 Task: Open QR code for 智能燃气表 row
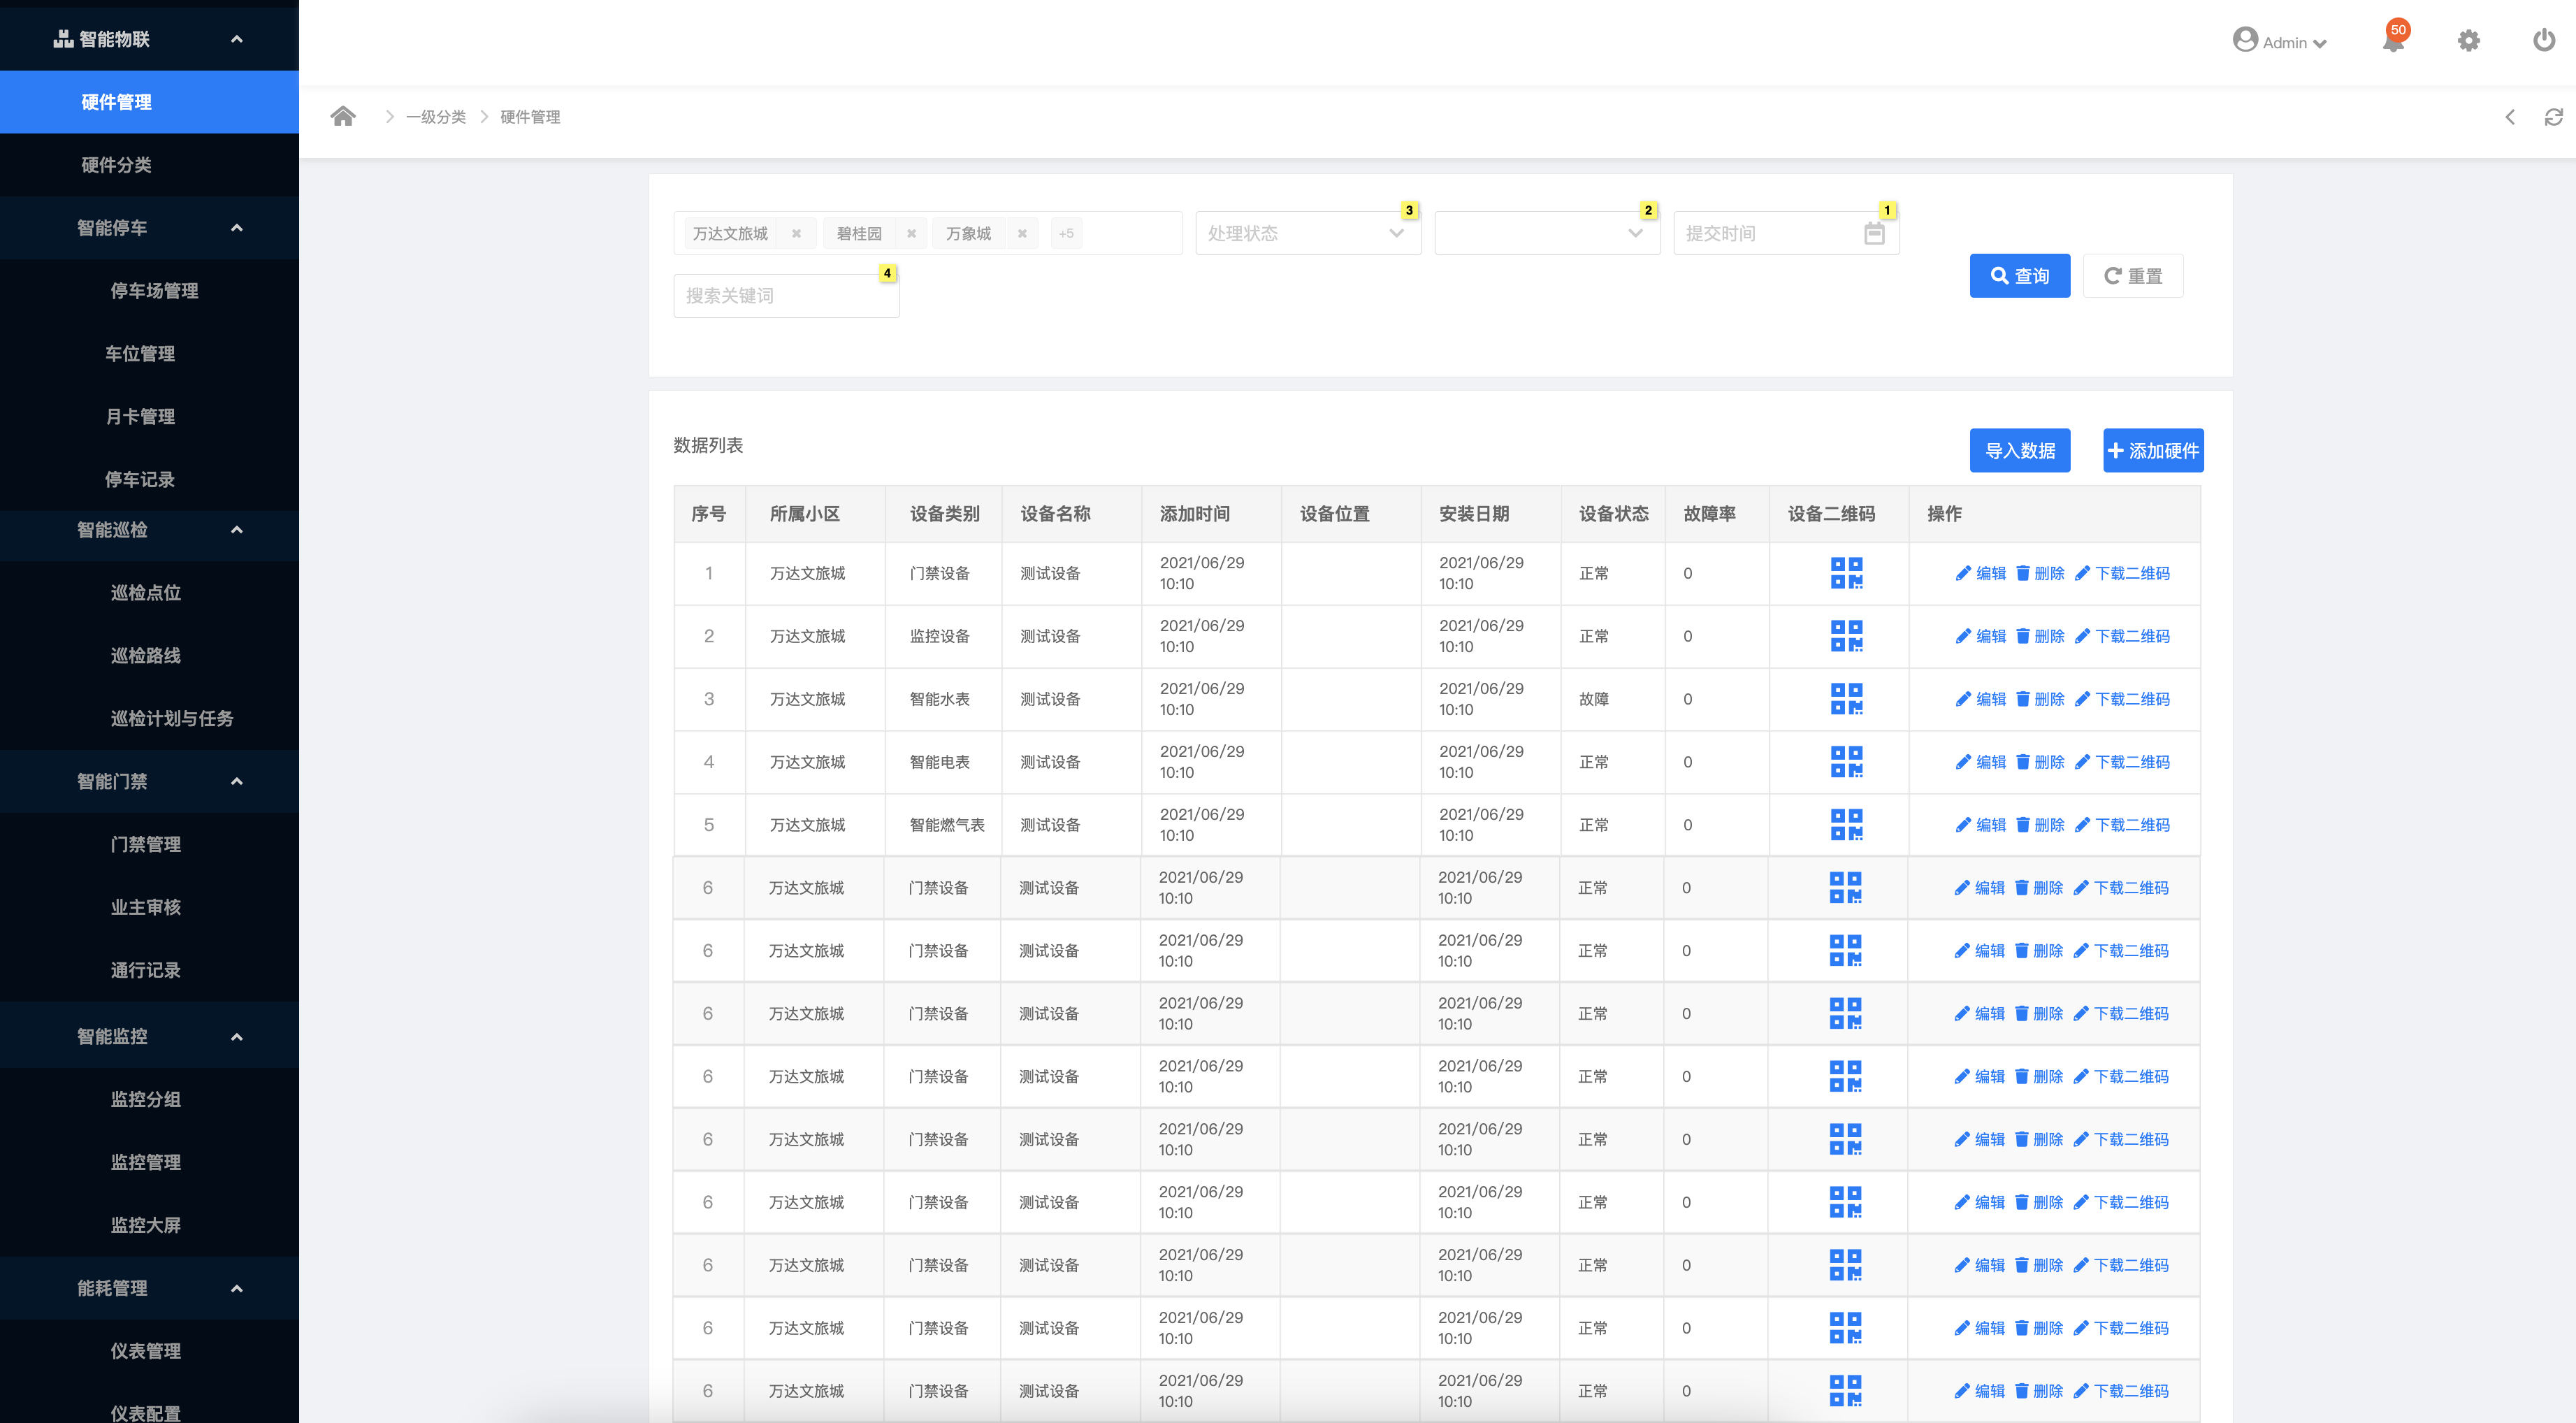click(x=1846, y=825)
